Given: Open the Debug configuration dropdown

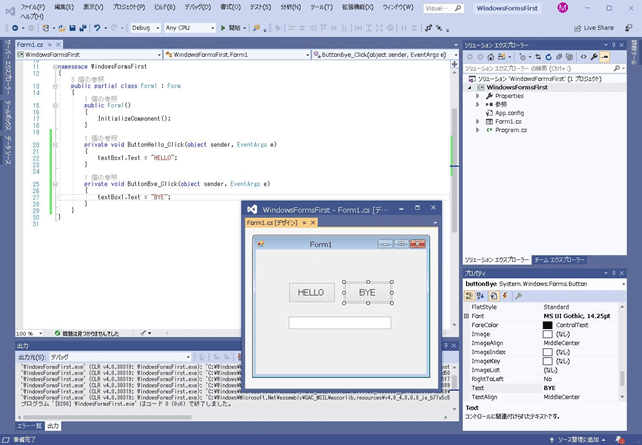Looking at the screenshot, I should pyautogui.click(x=157, y=28).
